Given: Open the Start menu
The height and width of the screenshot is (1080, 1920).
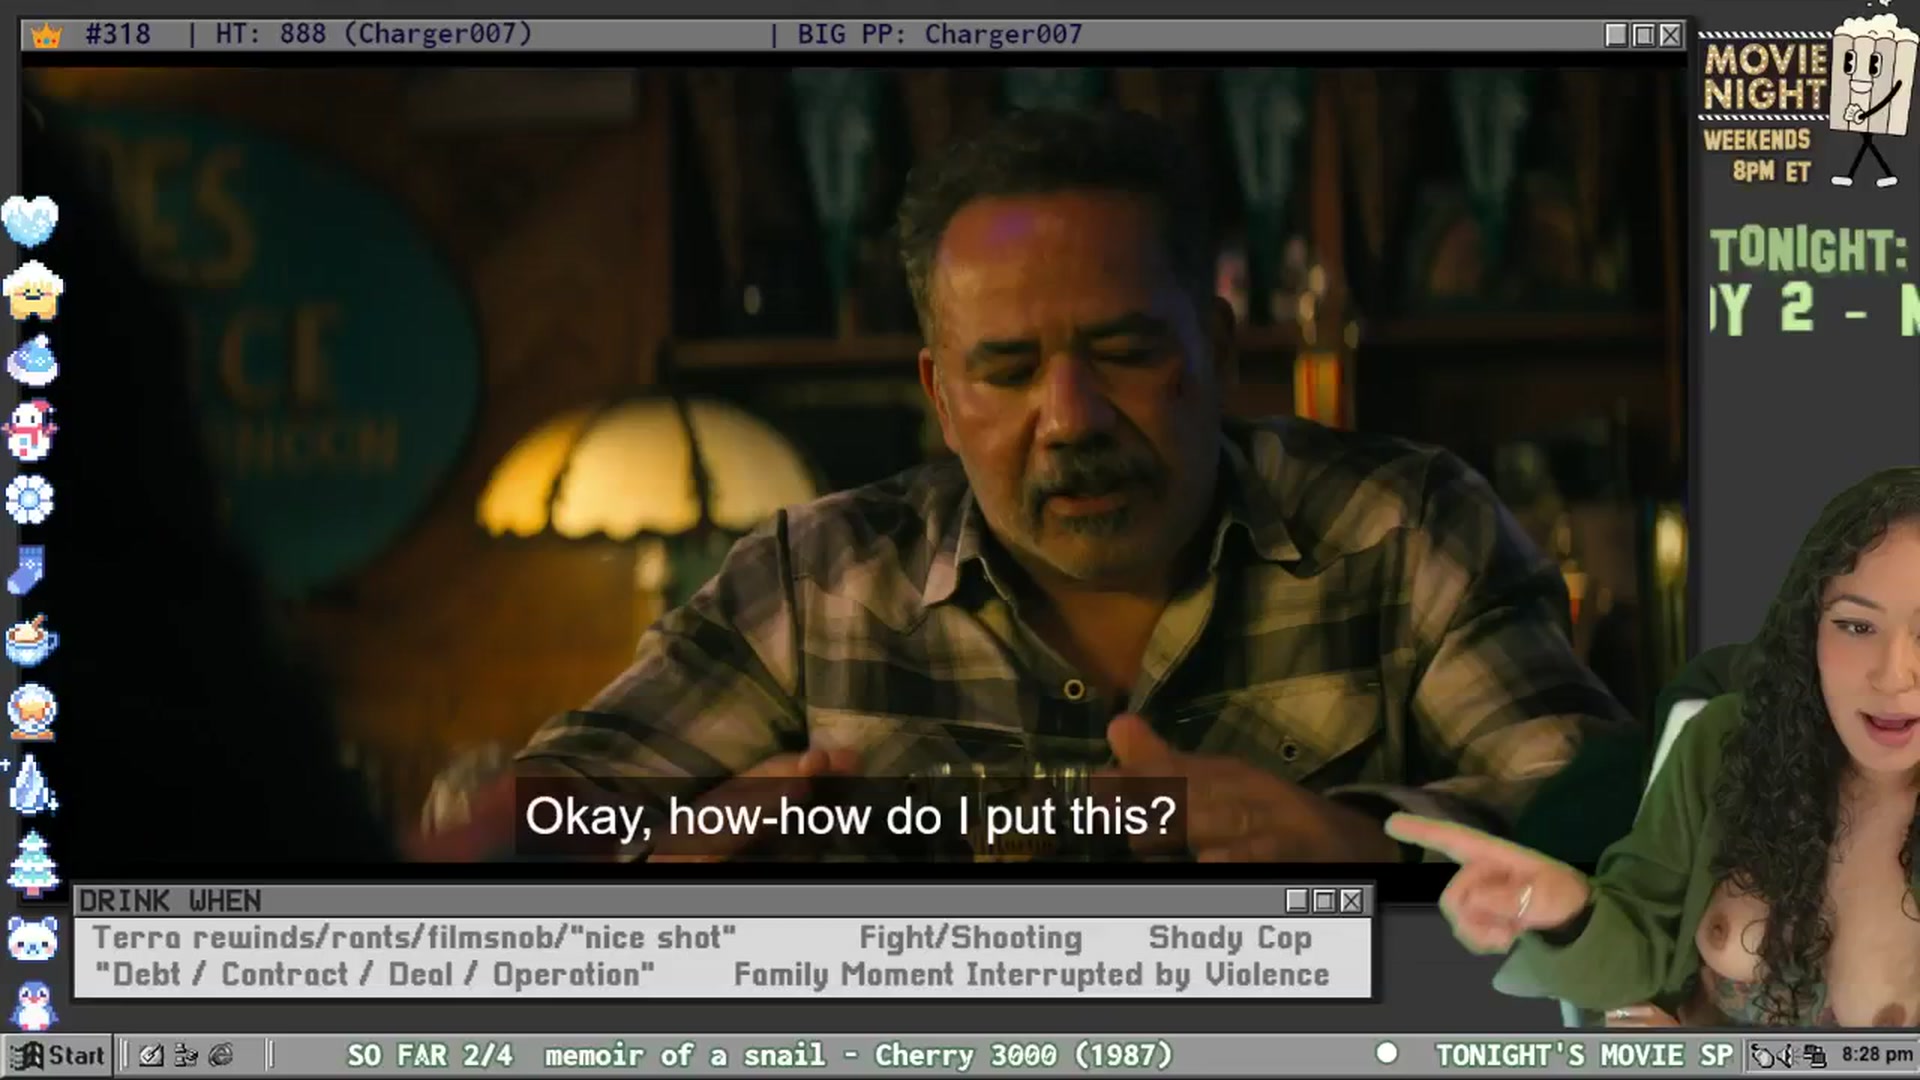Looking at the screenshot, I should pyautogui.click(x=58, y=1055).
